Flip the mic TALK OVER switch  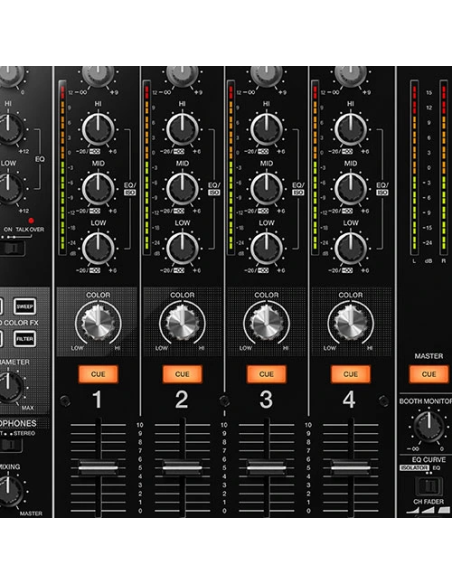[11, 248]
